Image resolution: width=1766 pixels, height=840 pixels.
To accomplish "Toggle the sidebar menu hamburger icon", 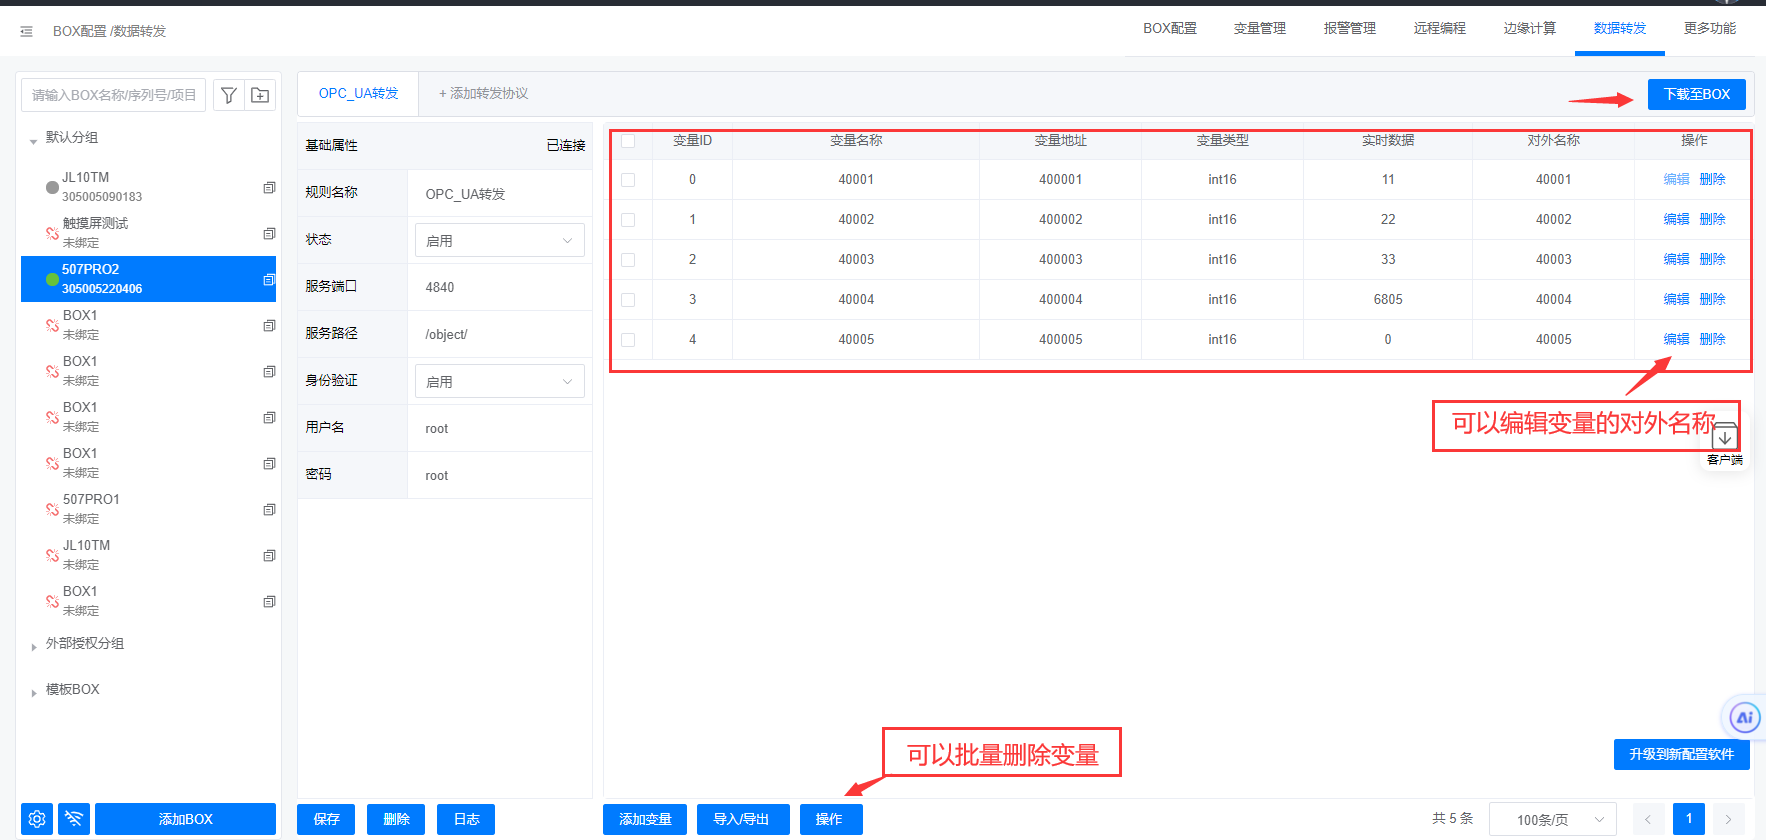I will click(x=26, y=32).
